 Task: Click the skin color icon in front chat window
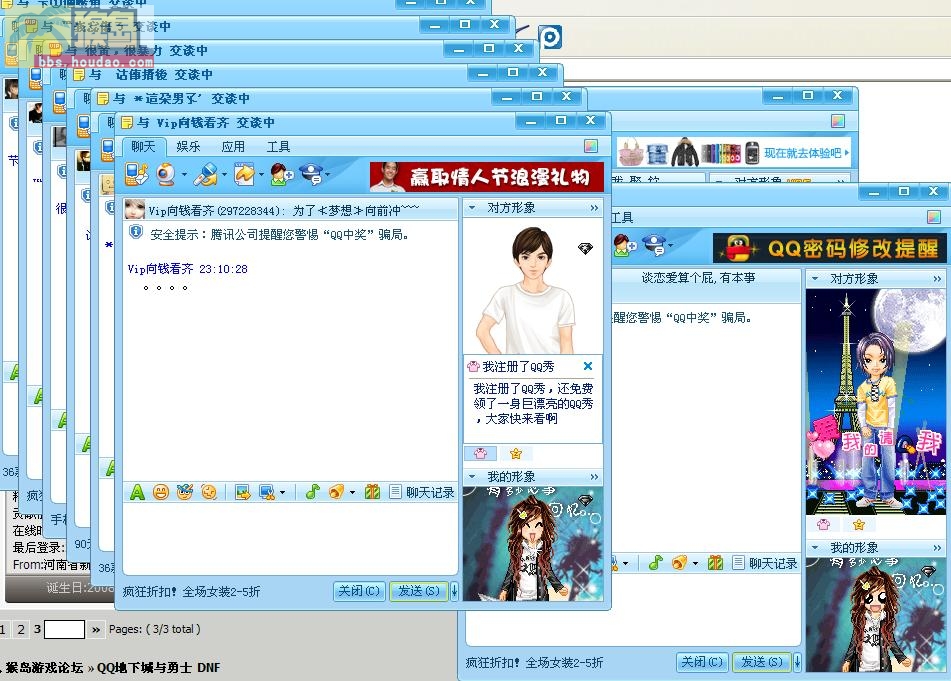[x=591, y=146]
